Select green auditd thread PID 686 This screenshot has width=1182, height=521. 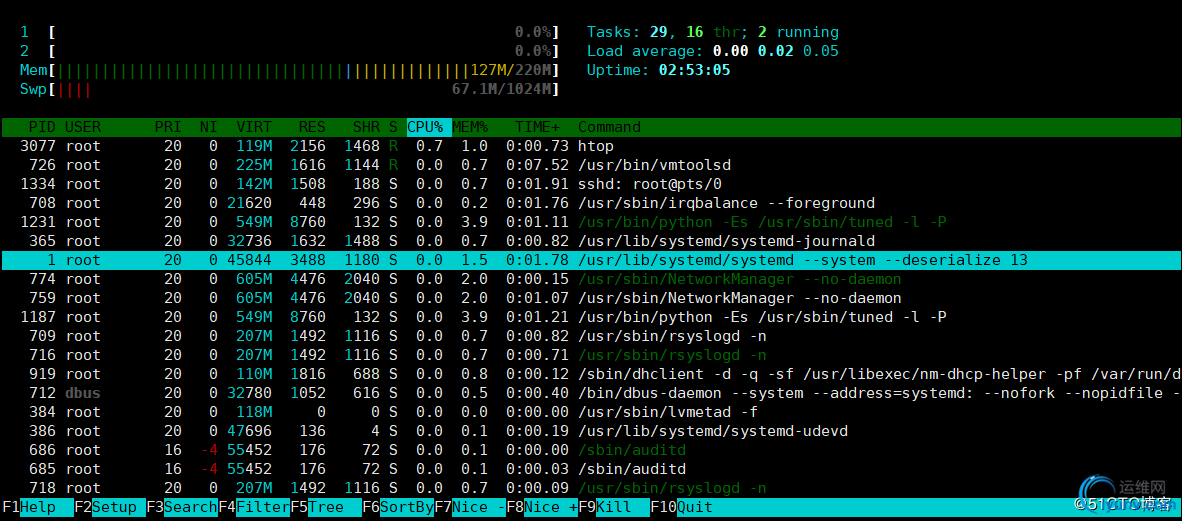point(591,450)
